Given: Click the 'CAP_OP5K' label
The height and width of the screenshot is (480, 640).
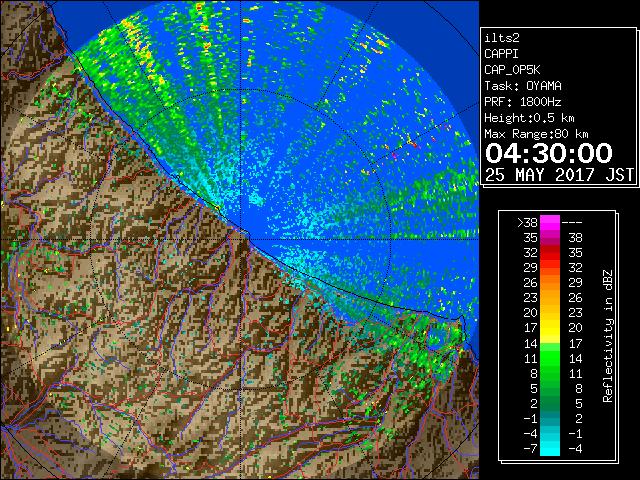Looking at the screenshot, I should (x=512, y=70).
